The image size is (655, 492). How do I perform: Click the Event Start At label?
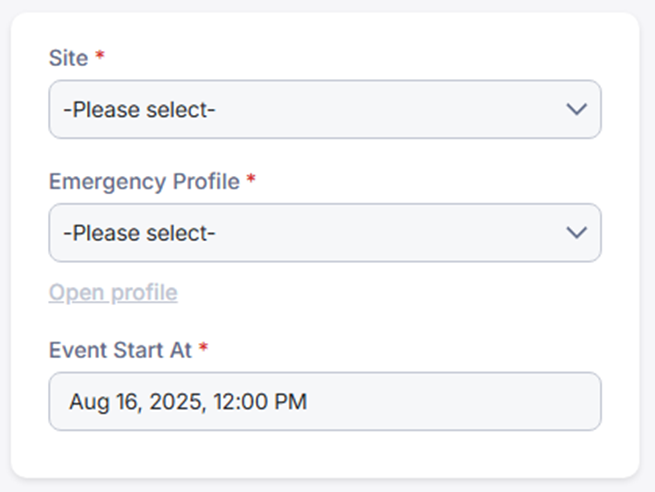pos(121,350)
